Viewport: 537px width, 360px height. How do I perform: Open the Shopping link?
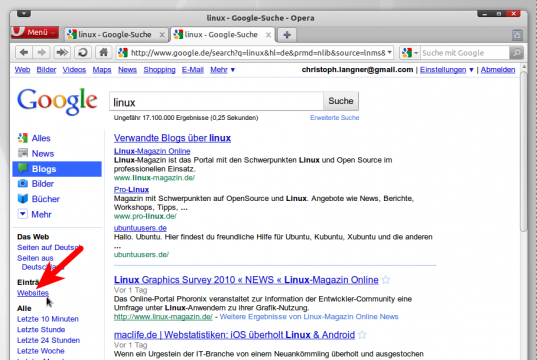coord(159,70)
